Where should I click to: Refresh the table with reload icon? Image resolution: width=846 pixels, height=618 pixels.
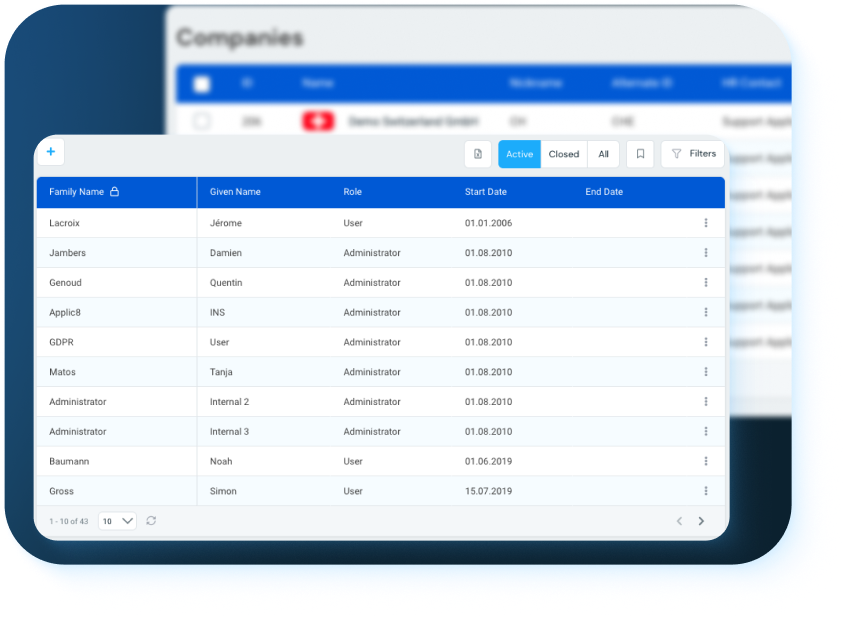point(151,521)
